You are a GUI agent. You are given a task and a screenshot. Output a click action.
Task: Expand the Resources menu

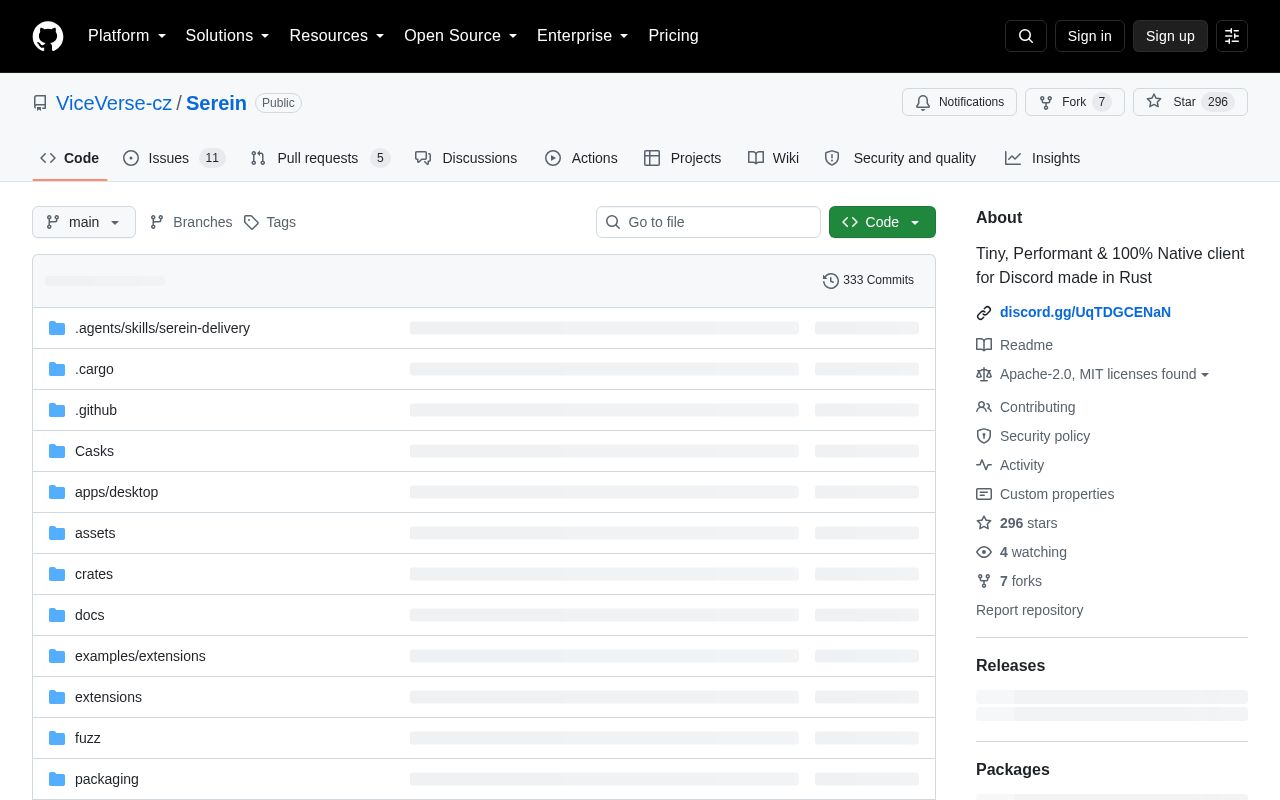[x=337, y=36]
